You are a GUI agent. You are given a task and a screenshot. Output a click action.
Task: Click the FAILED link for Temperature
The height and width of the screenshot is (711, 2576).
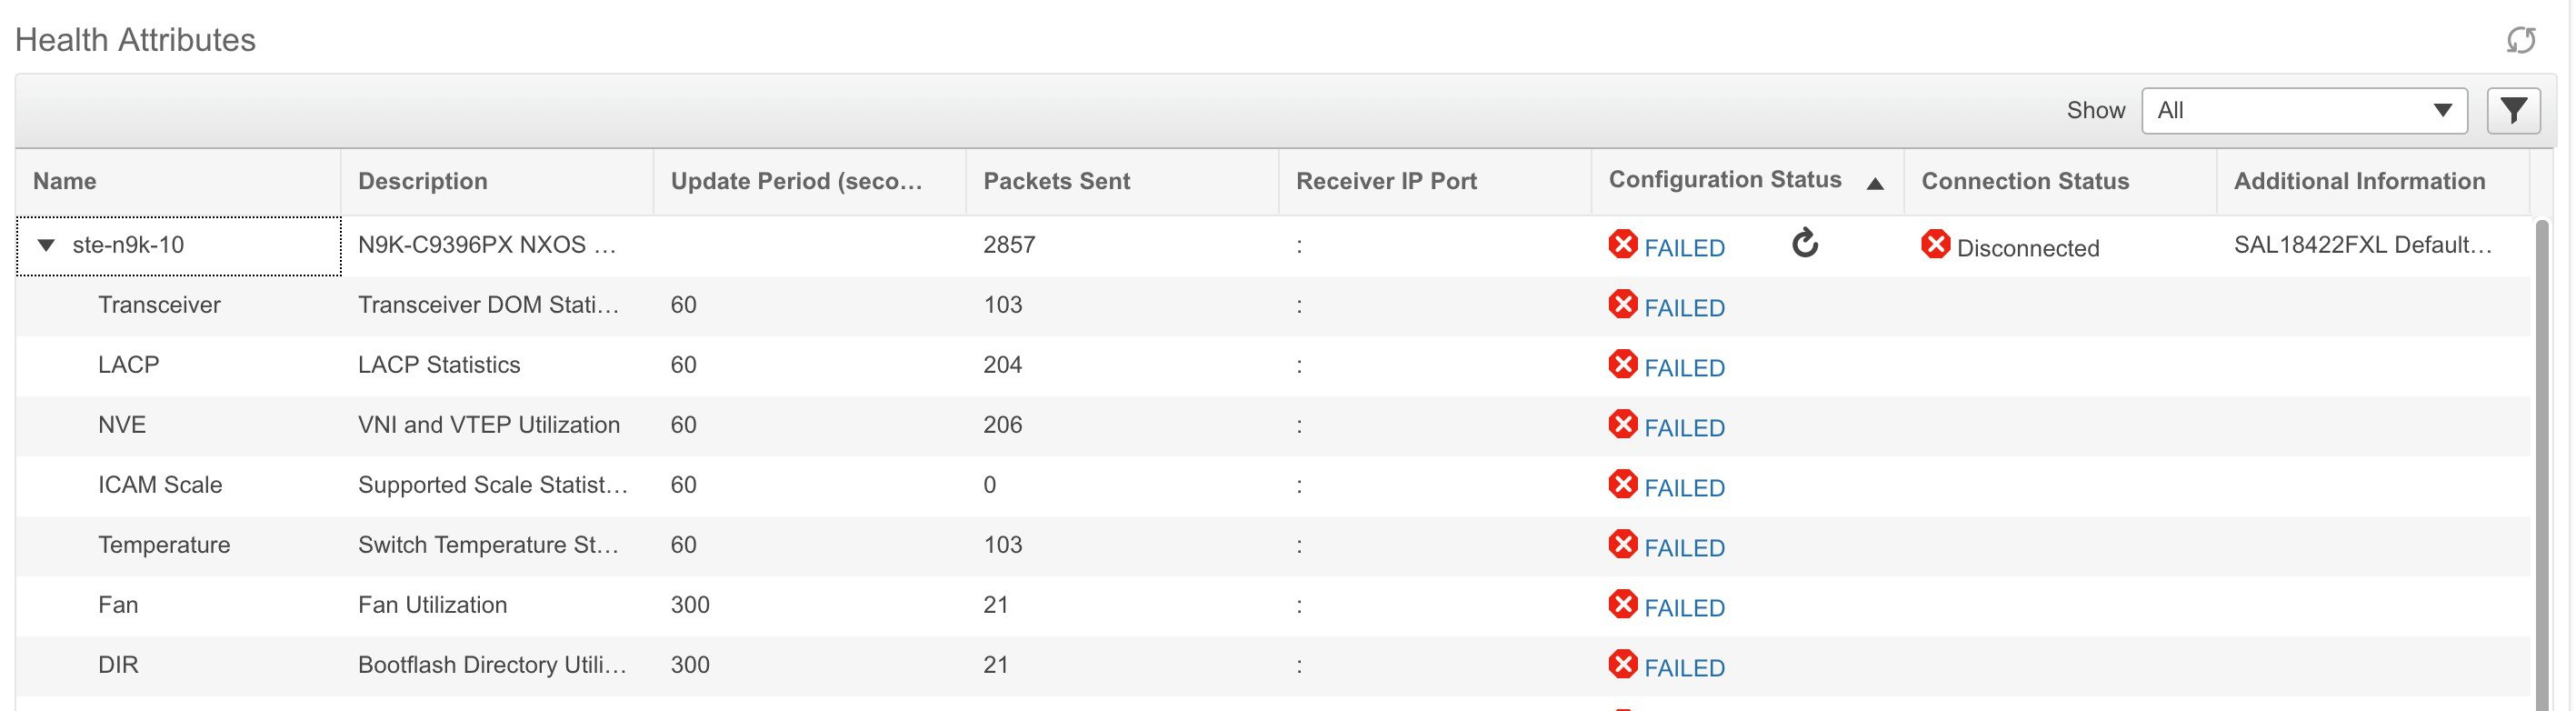[x=1684, y=548]
